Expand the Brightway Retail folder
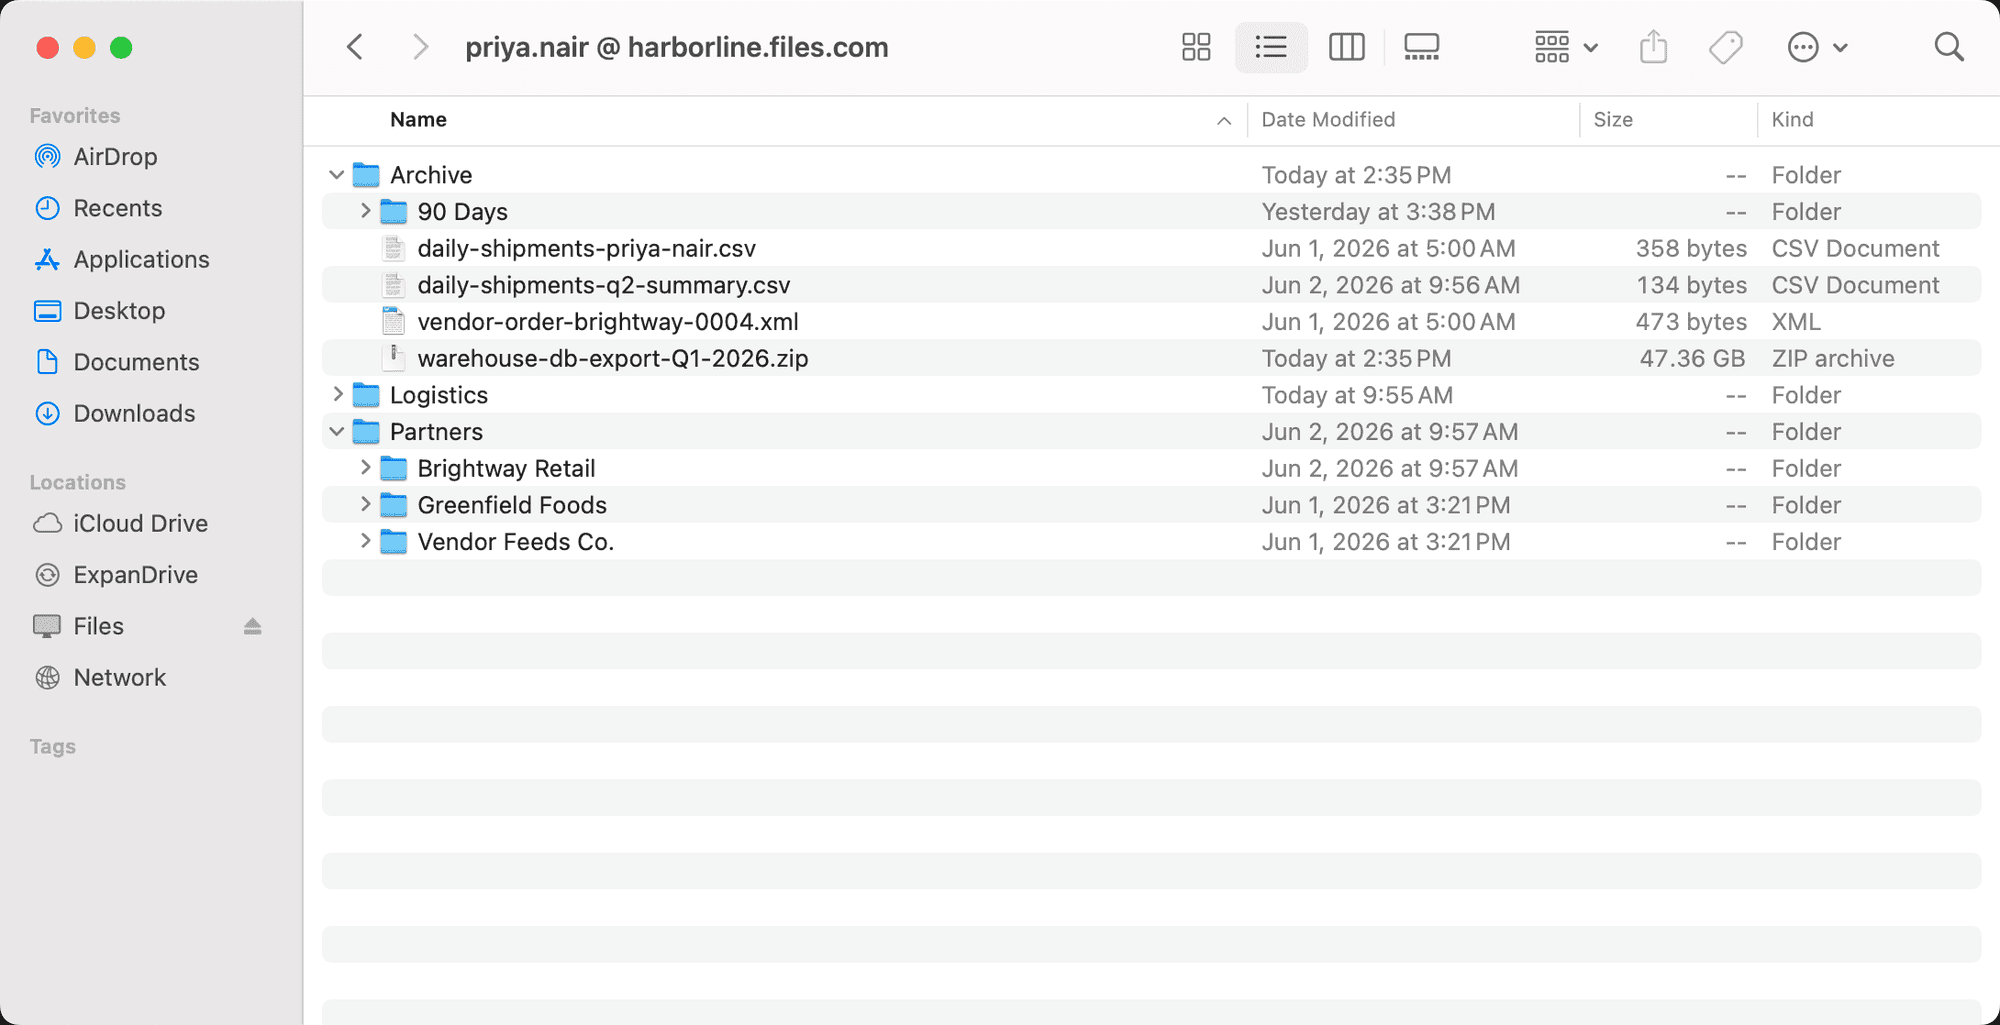This screenshot has width=2000, height=1025. pyautogui.click(x=365, y=468)
